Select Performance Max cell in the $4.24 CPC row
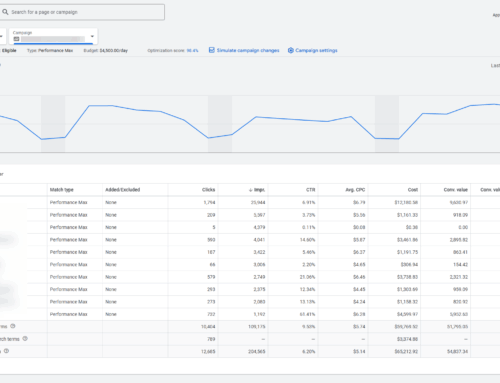 click(68, 302)
